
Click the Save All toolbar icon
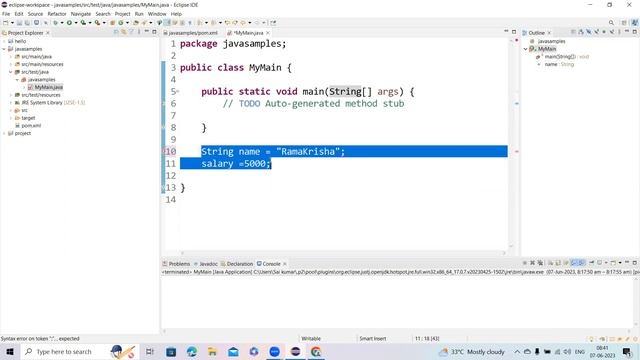click(x=27, y=23)
